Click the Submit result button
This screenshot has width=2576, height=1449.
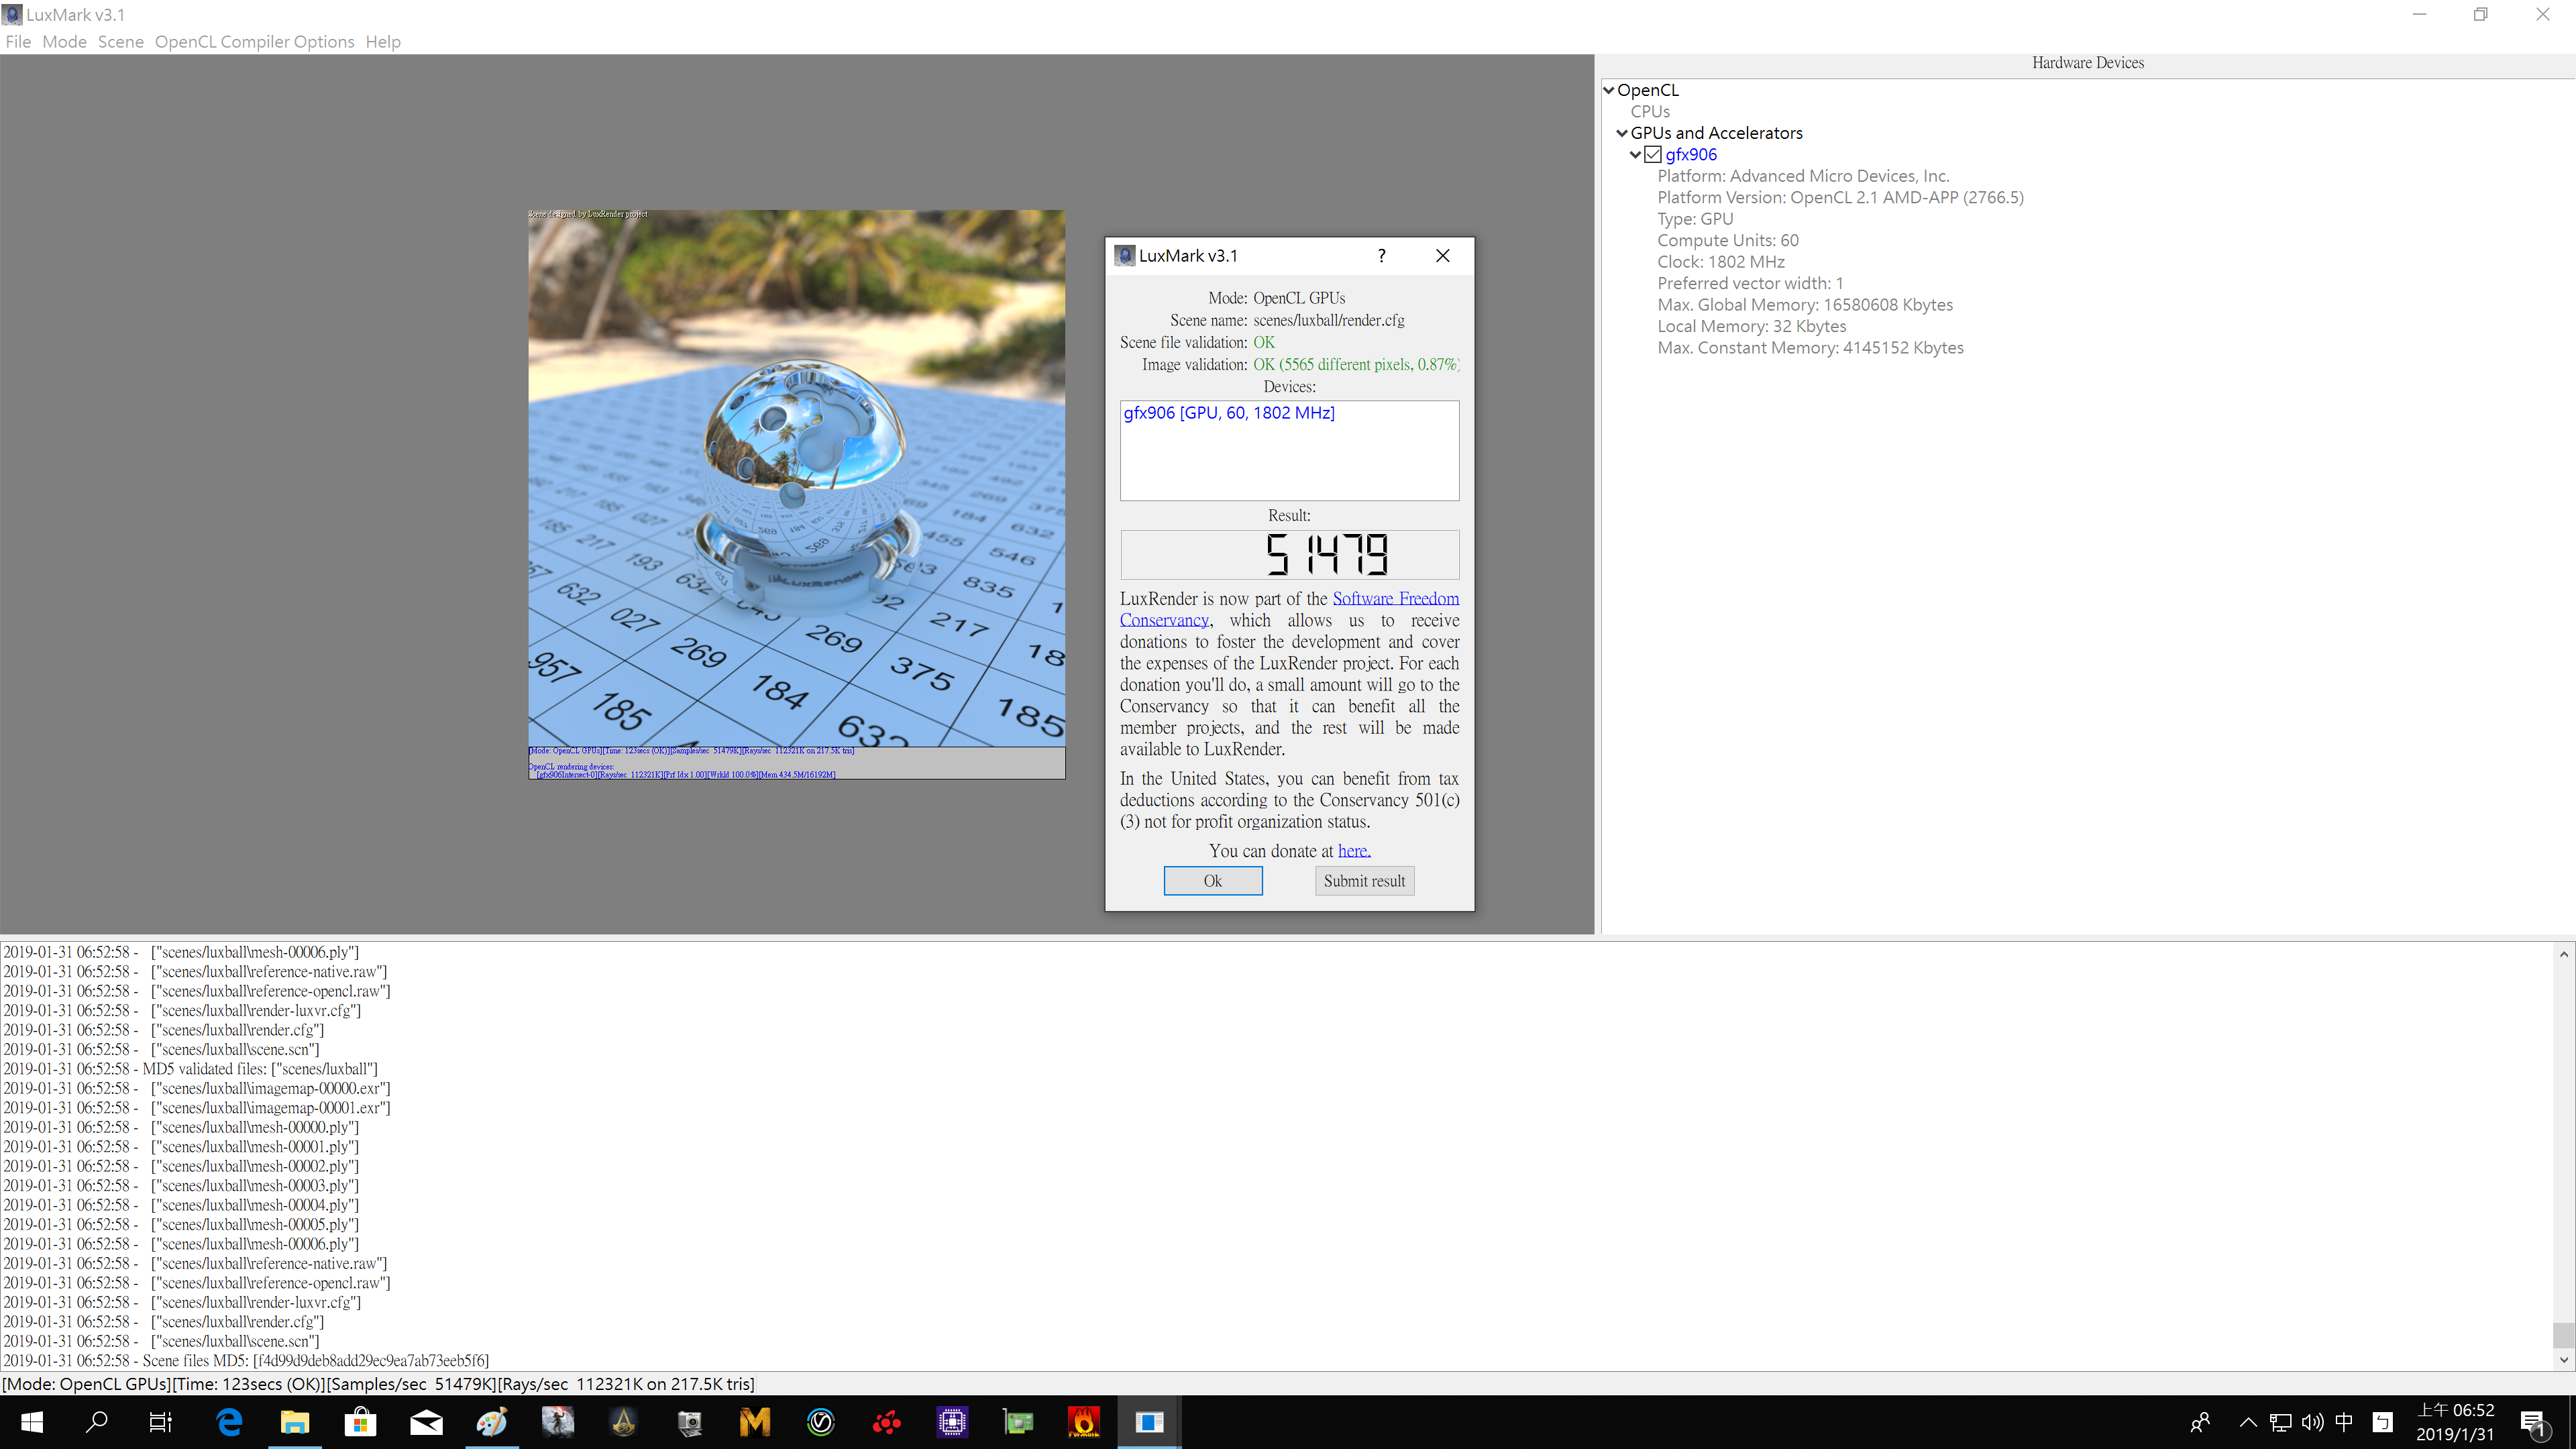click(1364, 880)
